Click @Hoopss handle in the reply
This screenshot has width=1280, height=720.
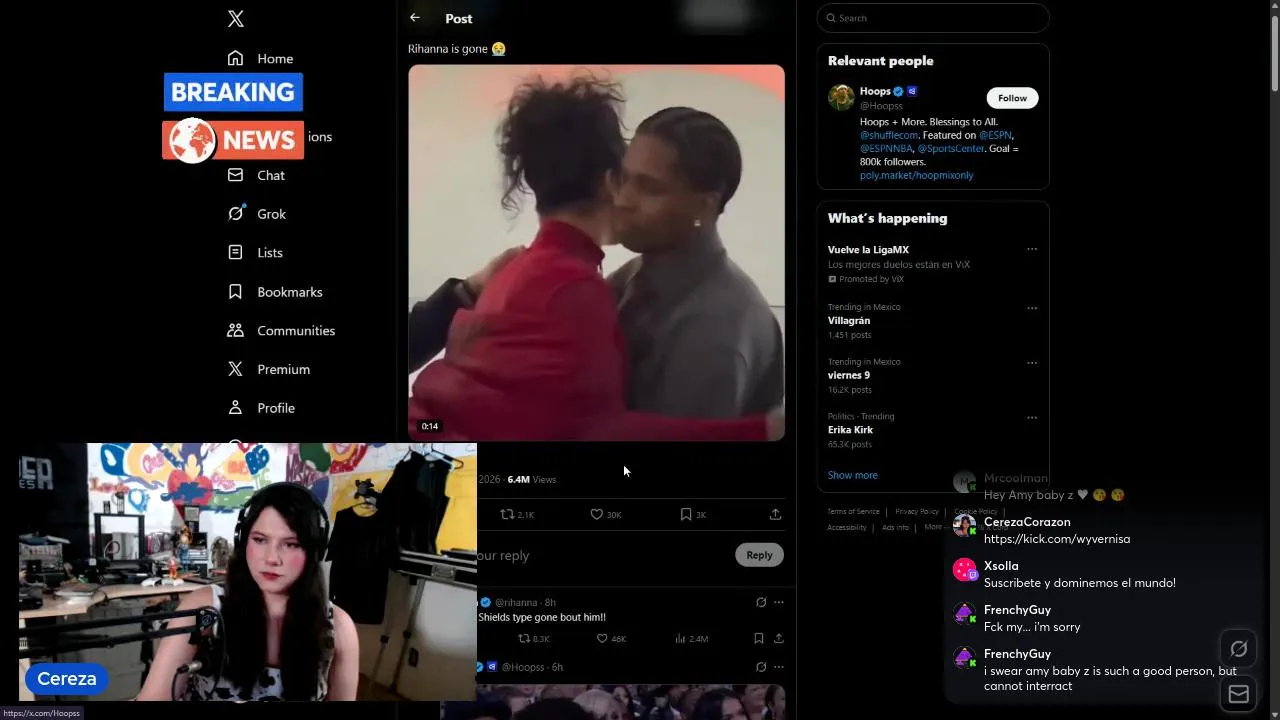click(523, 667)
